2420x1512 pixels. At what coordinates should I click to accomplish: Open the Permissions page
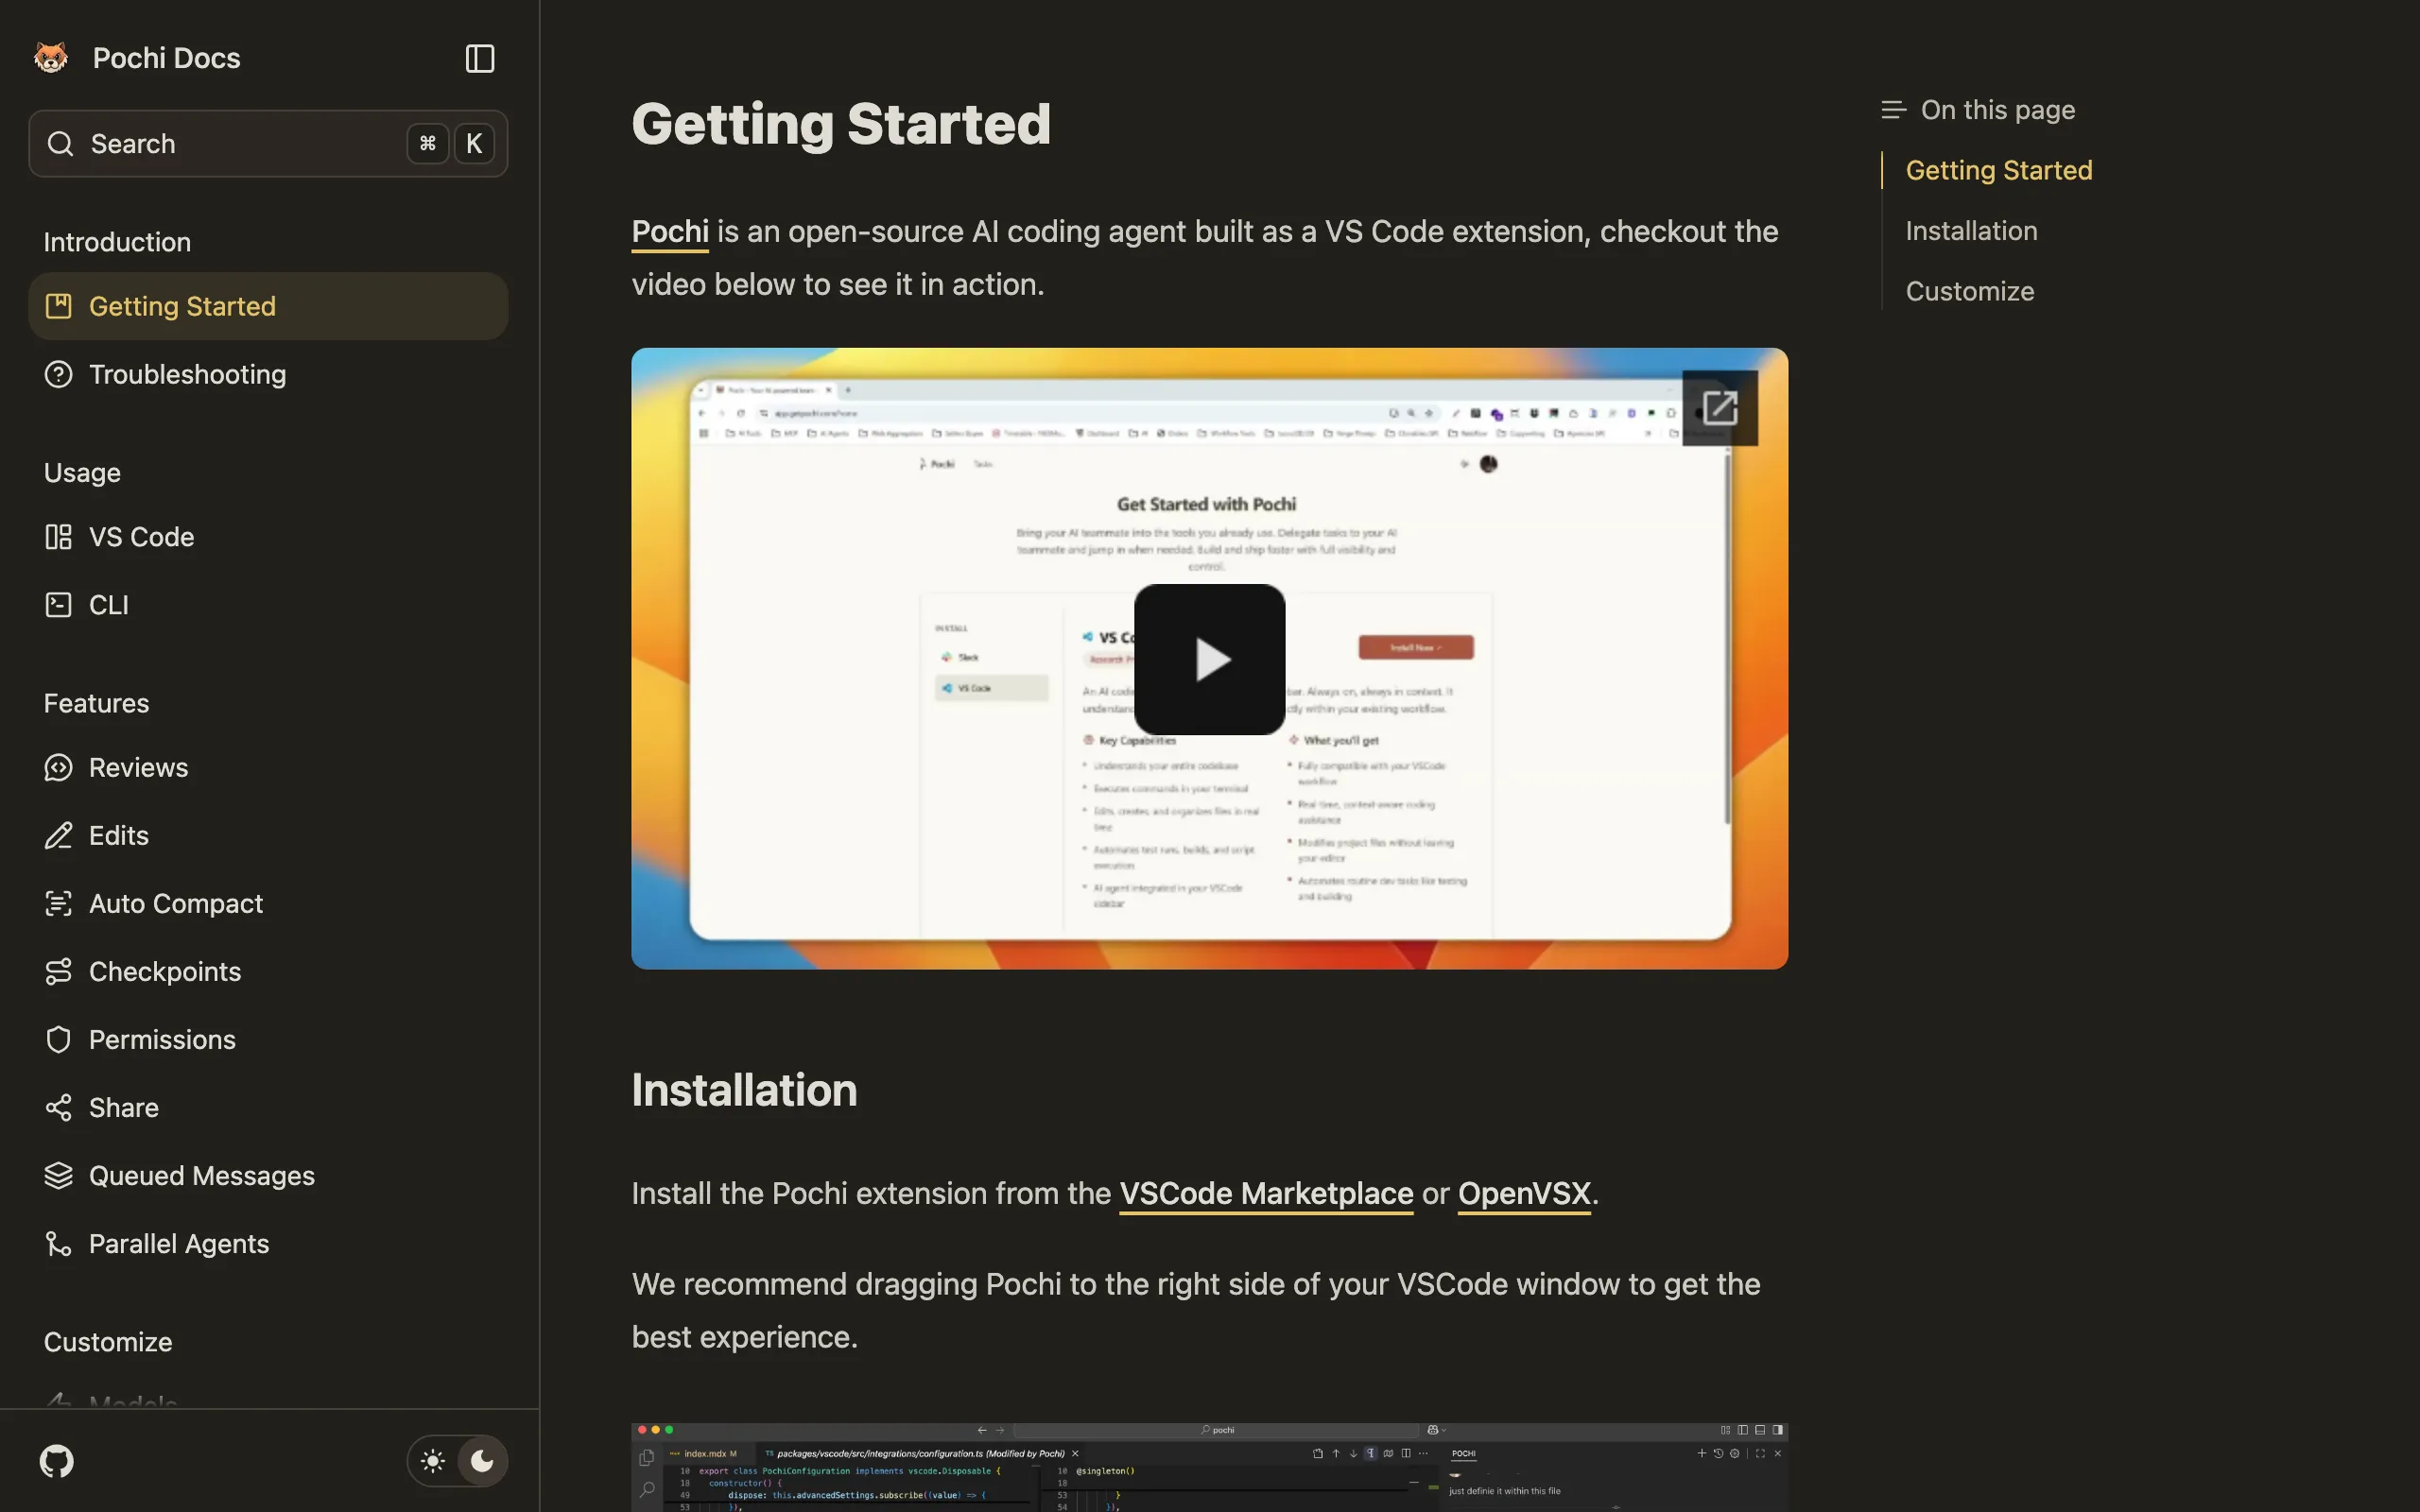(x=268, y=1040)
